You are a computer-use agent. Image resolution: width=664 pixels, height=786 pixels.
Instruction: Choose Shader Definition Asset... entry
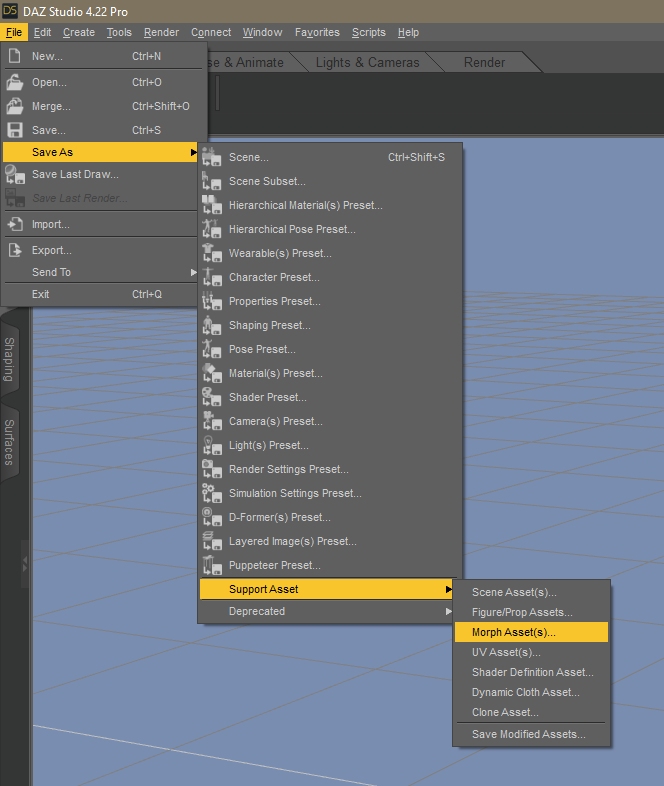(531, 672)
